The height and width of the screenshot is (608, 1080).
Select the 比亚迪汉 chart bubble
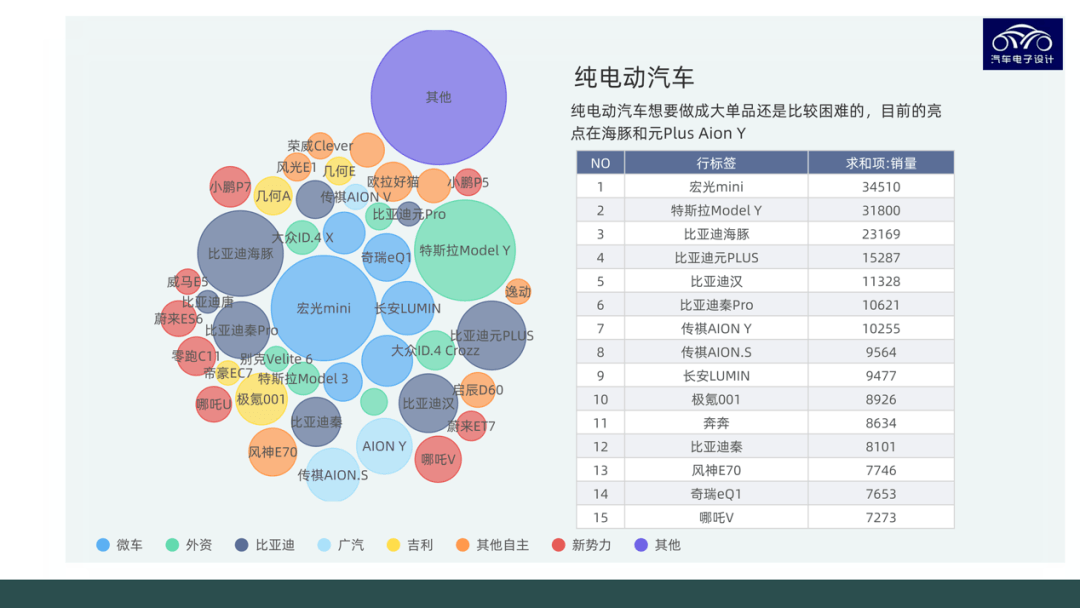tap(428, 403)
